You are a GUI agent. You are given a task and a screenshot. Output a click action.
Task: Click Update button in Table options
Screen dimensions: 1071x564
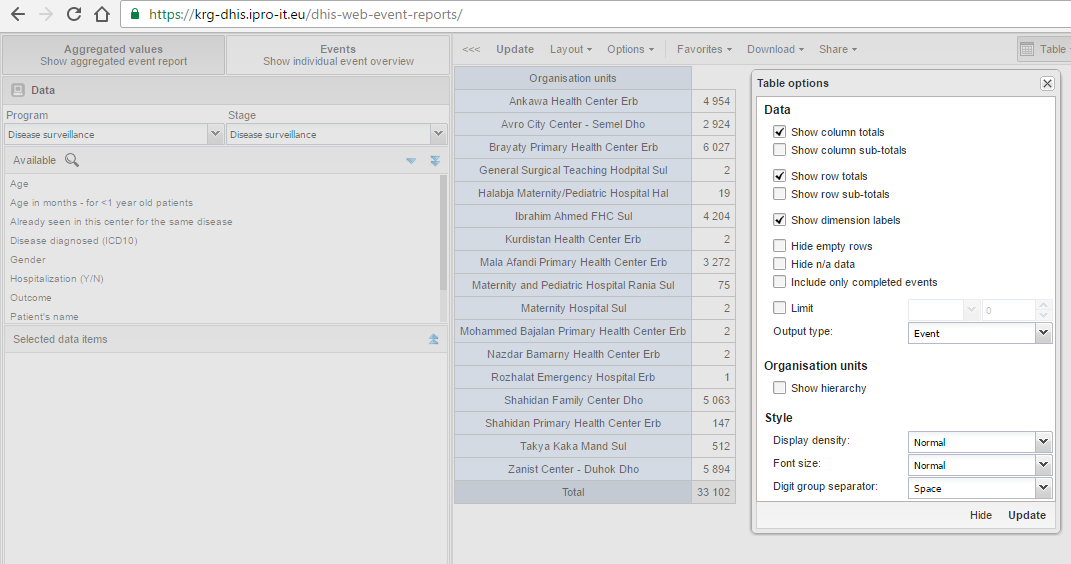[x=1026, y=515]
